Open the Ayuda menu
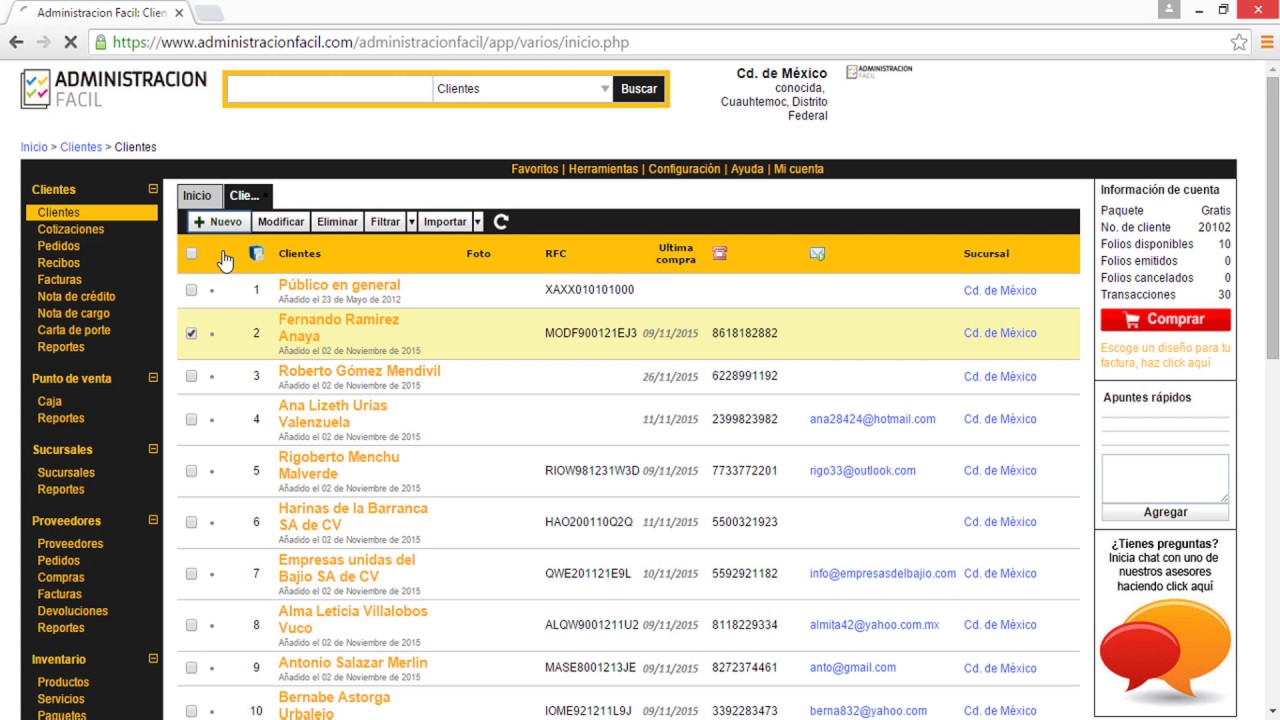 (x=747, y=169)
